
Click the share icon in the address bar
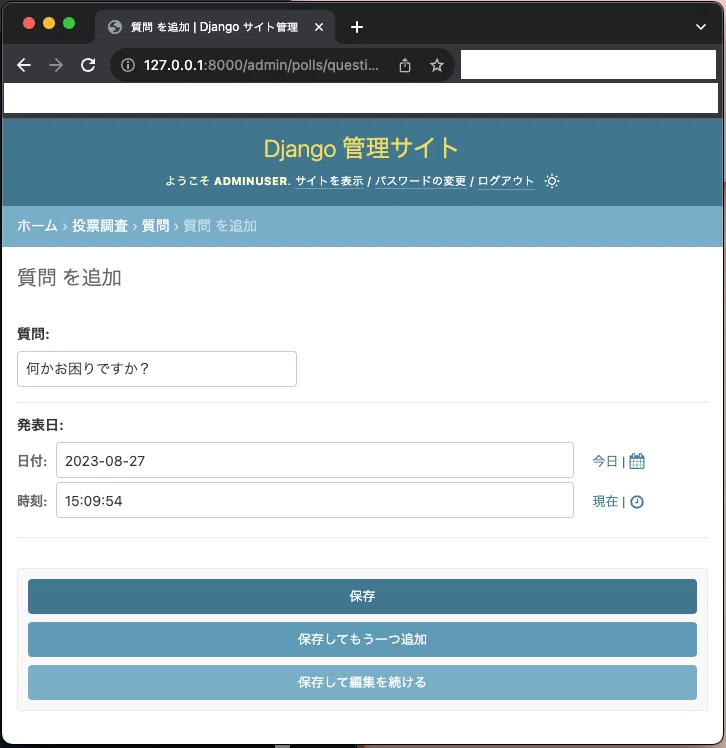click(x=404, y=65)
